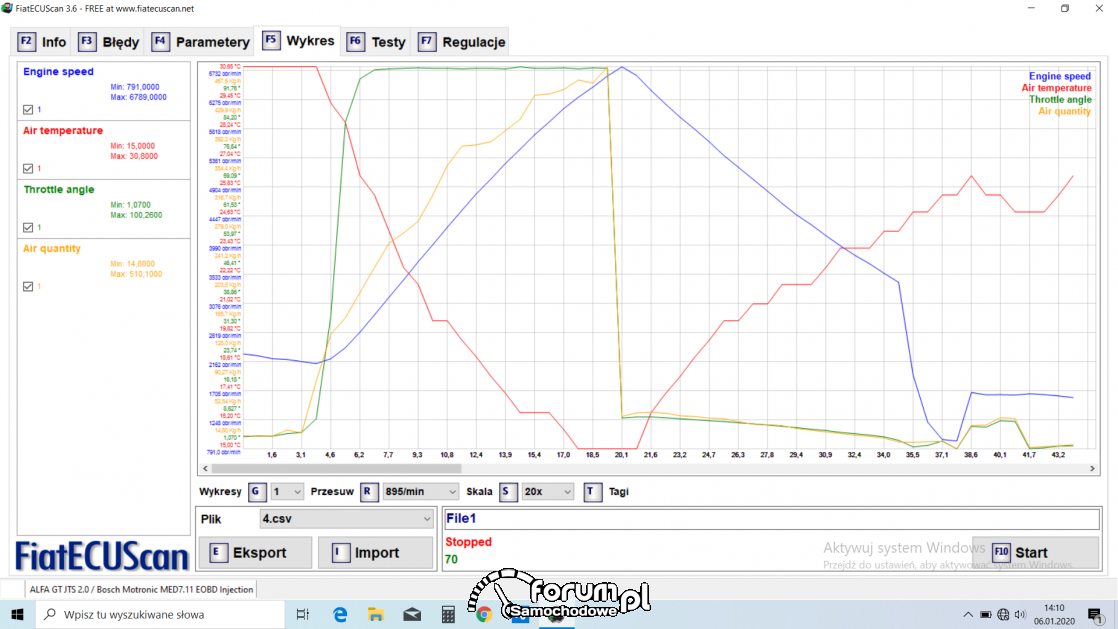The width and height of the screenshot is (1118, 629).
Task: Click the Air quantity label in the left panel
Action: [x=51, y=249]
